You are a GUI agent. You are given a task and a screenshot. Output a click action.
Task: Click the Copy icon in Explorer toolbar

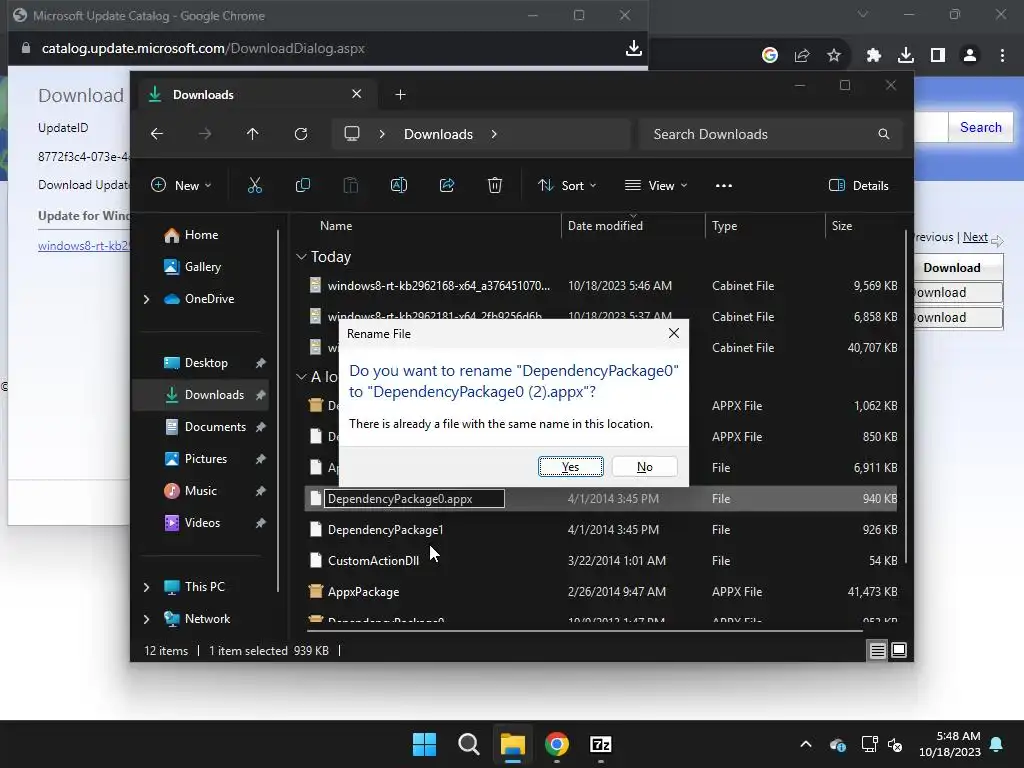[302, 185]
